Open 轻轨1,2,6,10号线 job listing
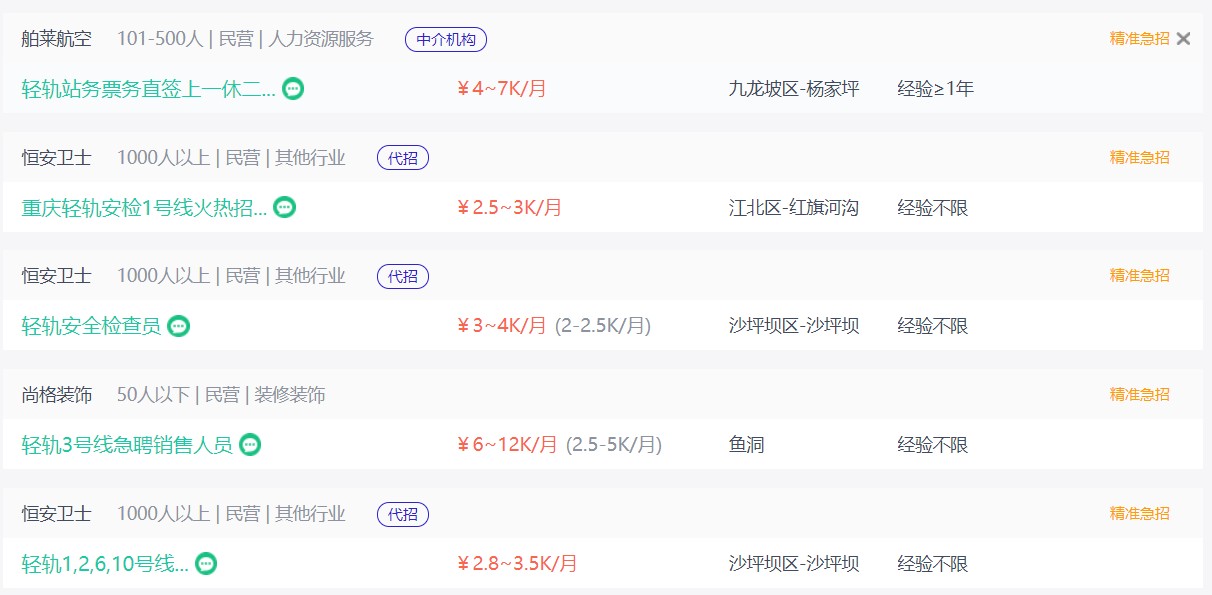1212x595 pixels. [105, 564]
